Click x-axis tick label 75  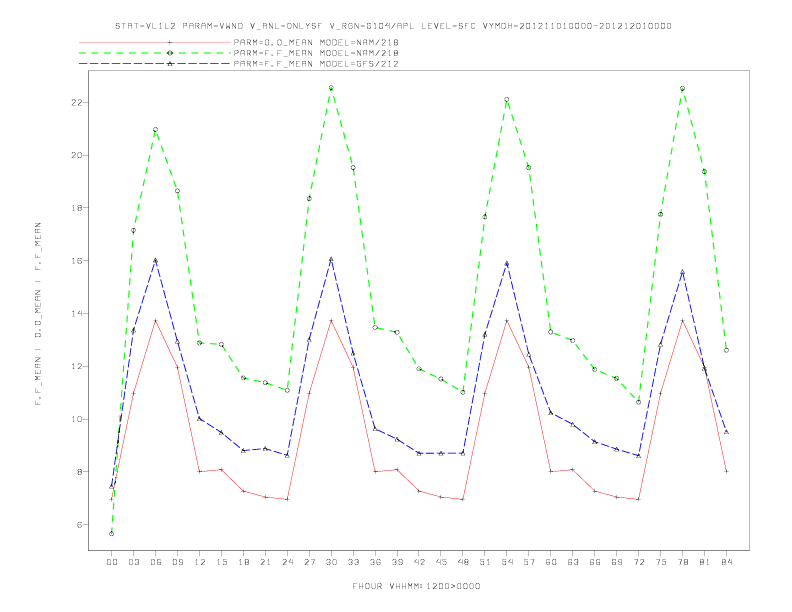661,562
